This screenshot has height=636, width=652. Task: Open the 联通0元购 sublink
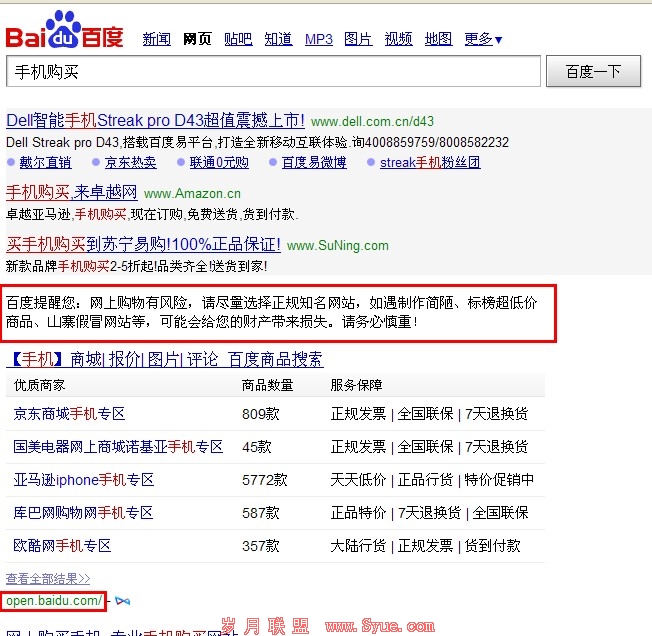point(219,162)
